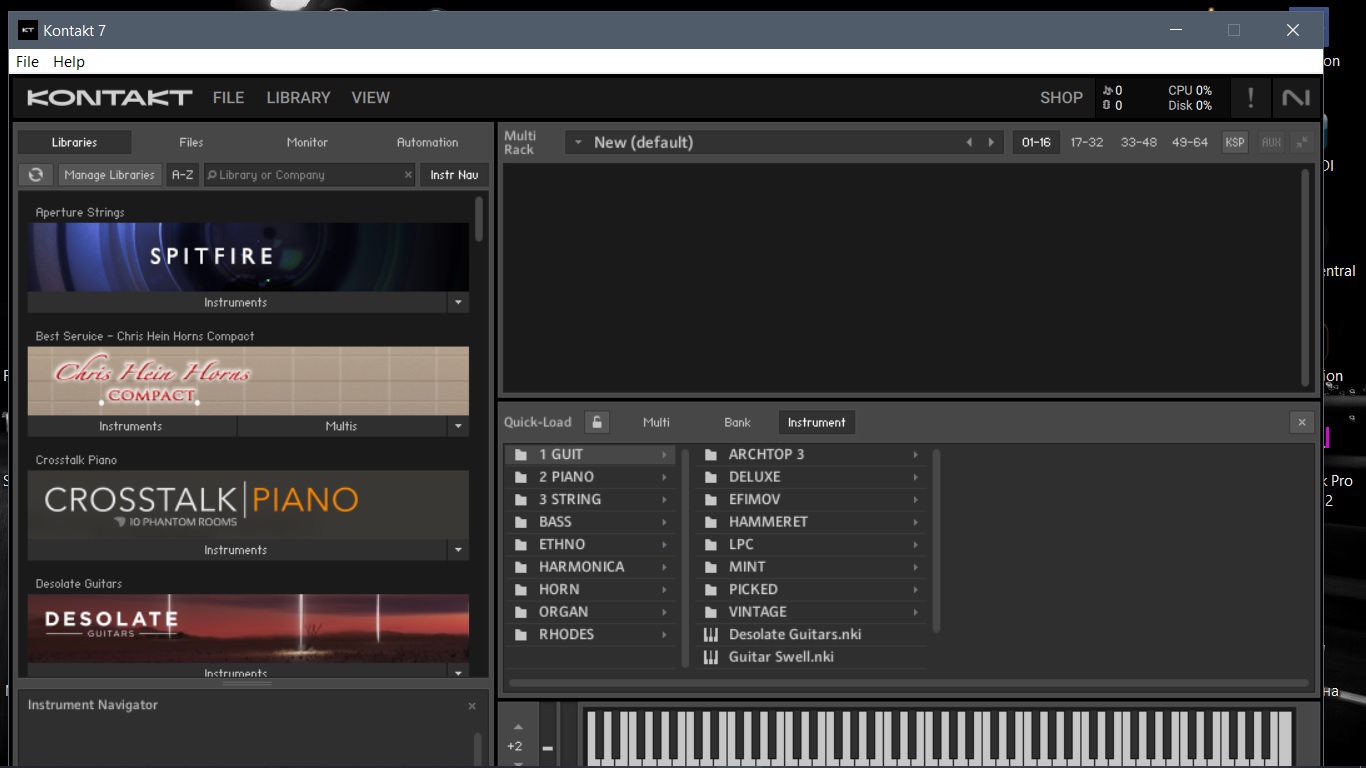Open the VIEW menu in Kontakt header
The height and width of the screenshot is (768, 1366).
(371, 97)
